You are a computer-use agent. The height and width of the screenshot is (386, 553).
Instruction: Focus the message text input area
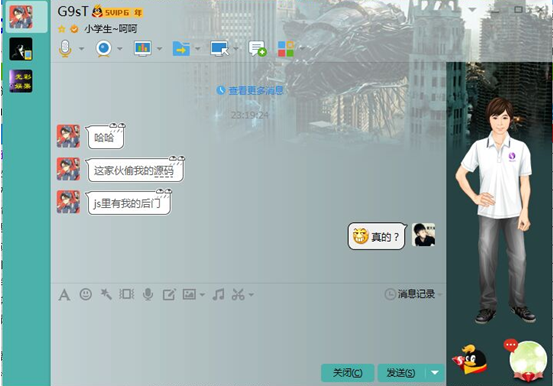[249, 332]
